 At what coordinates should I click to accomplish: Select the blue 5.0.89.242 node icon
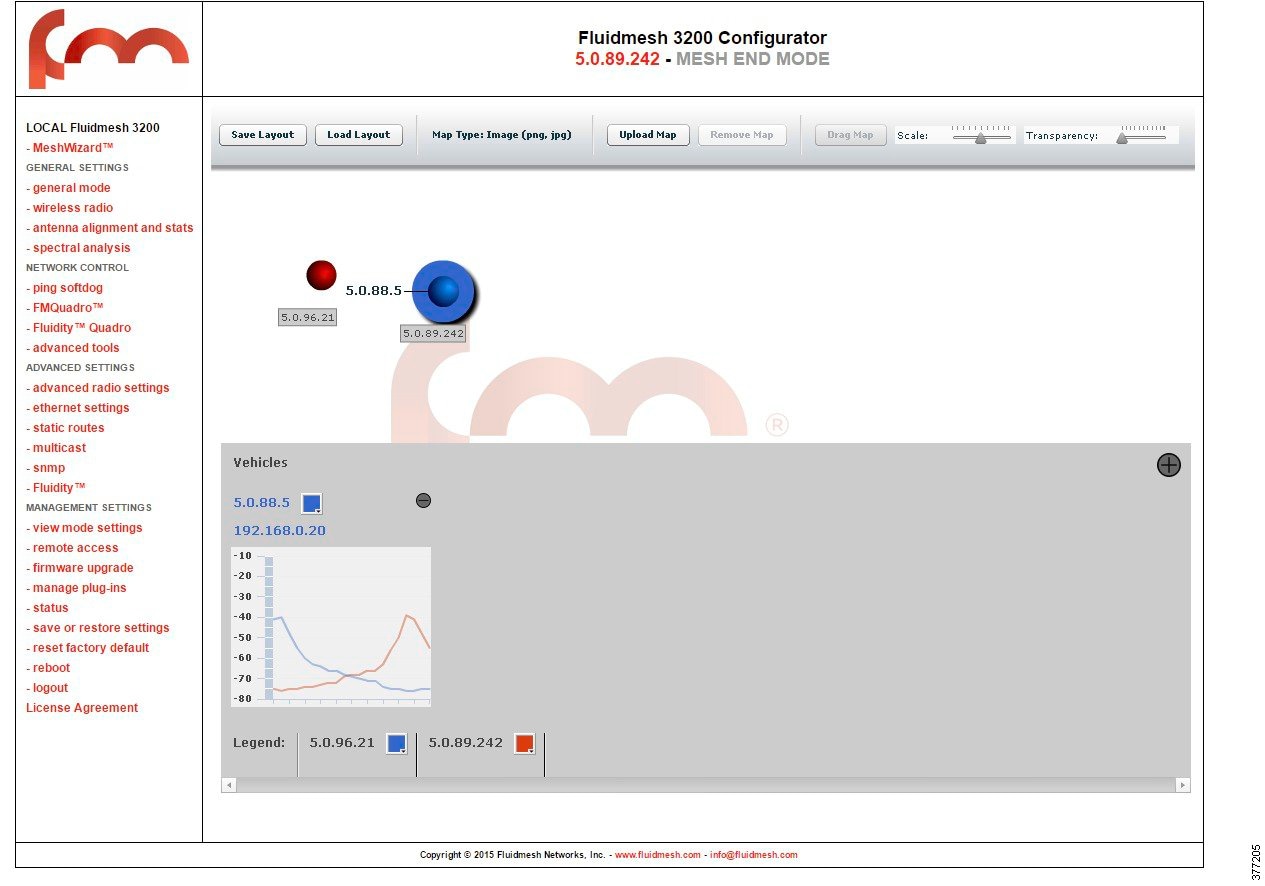pos(443,291)
